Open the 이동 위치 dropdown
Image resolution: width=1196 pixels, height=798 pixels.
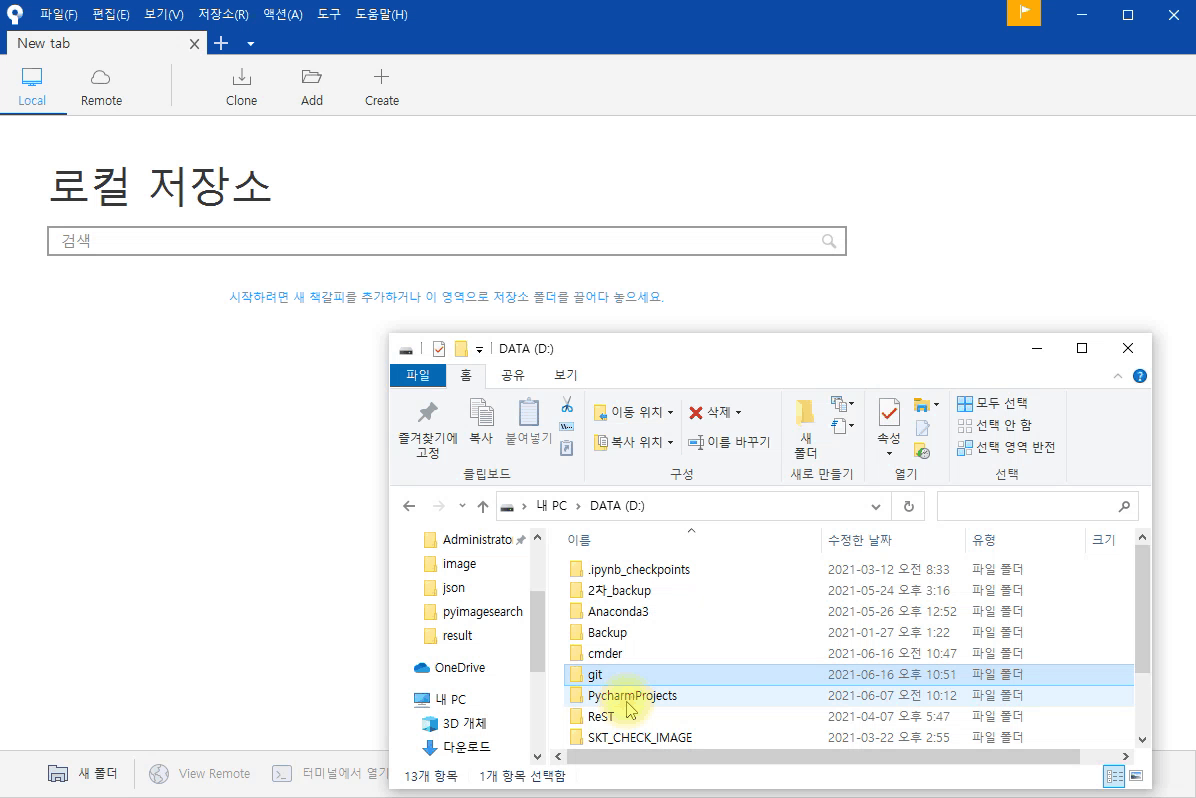click(x=634, y=412)
